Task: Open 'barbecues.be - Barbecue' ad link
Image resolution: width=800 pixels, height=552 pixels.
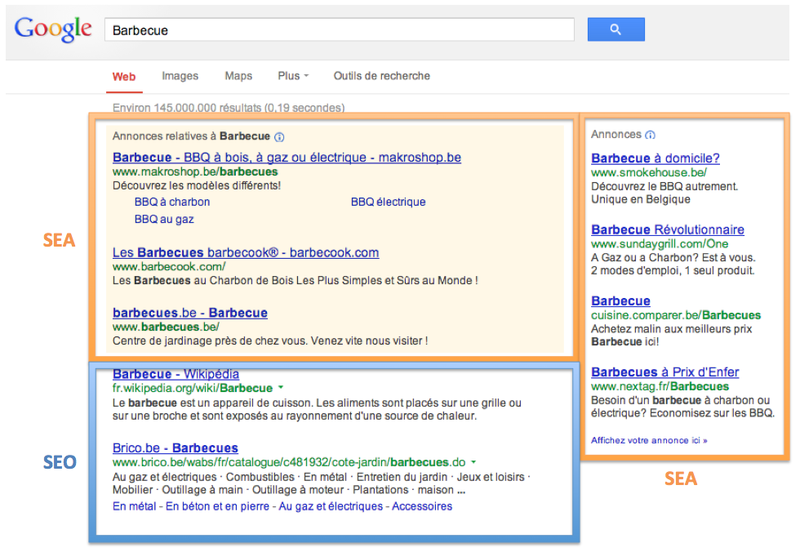Action: (x=190, y=313)
